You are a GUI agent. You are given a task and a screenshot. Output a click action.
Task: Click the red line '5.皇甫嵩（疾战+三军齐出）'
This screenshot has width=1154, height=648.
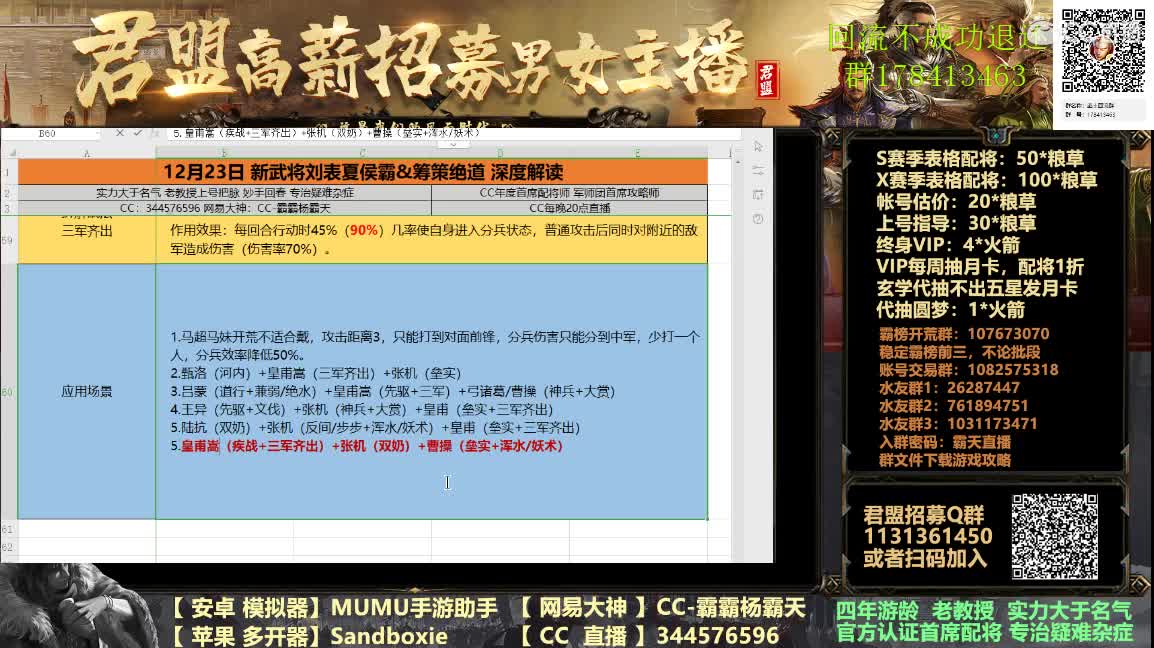367,446
